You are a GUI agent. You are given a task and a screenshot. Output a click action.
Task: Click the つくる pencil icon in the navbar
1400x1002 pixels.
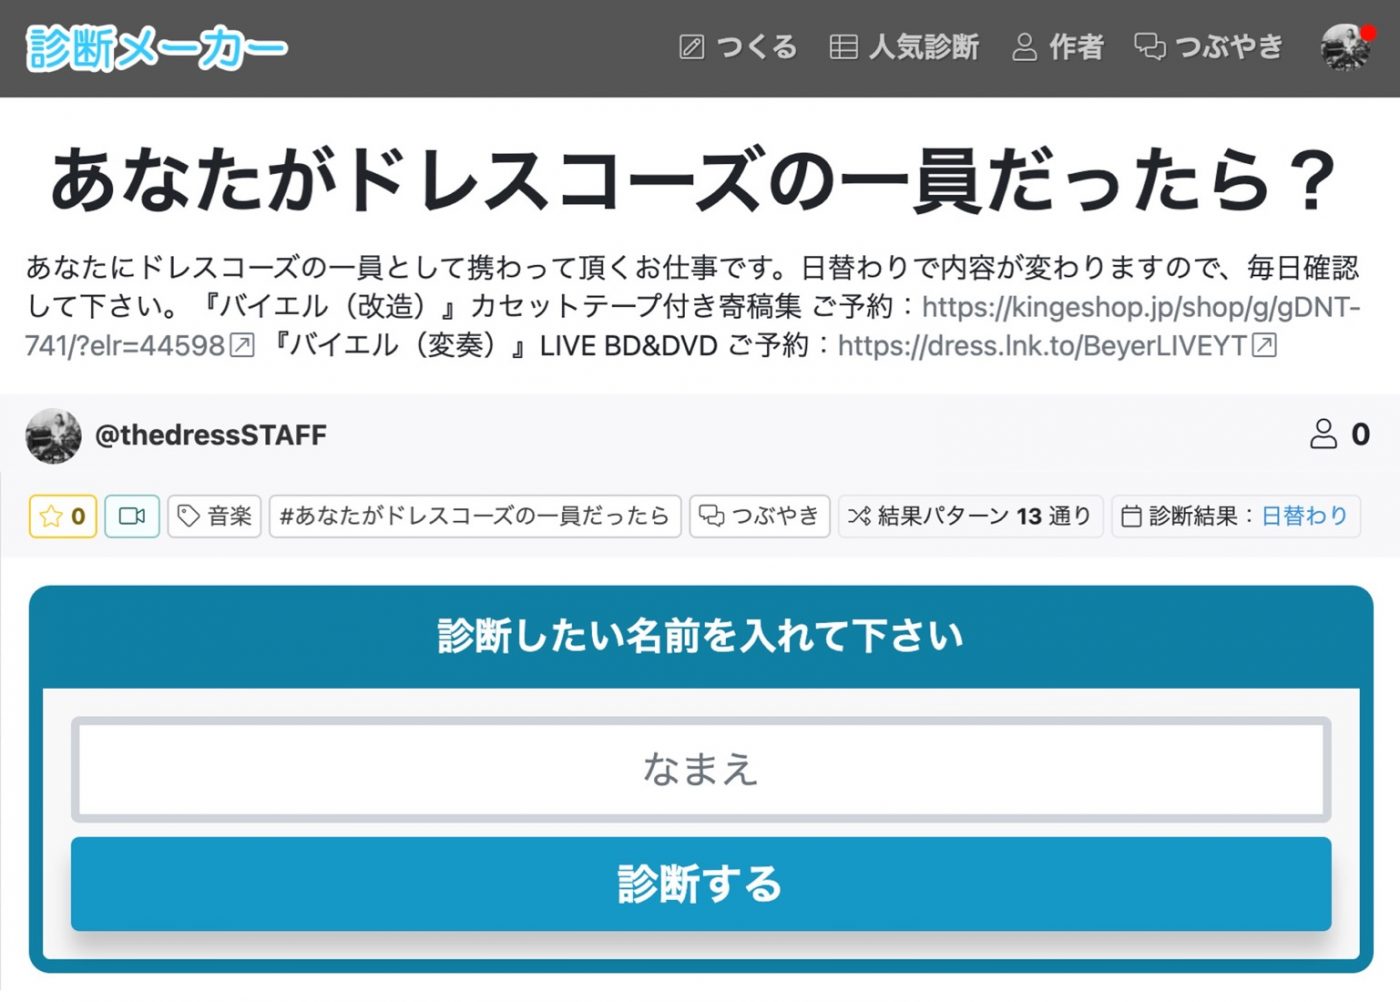(691, 47)
